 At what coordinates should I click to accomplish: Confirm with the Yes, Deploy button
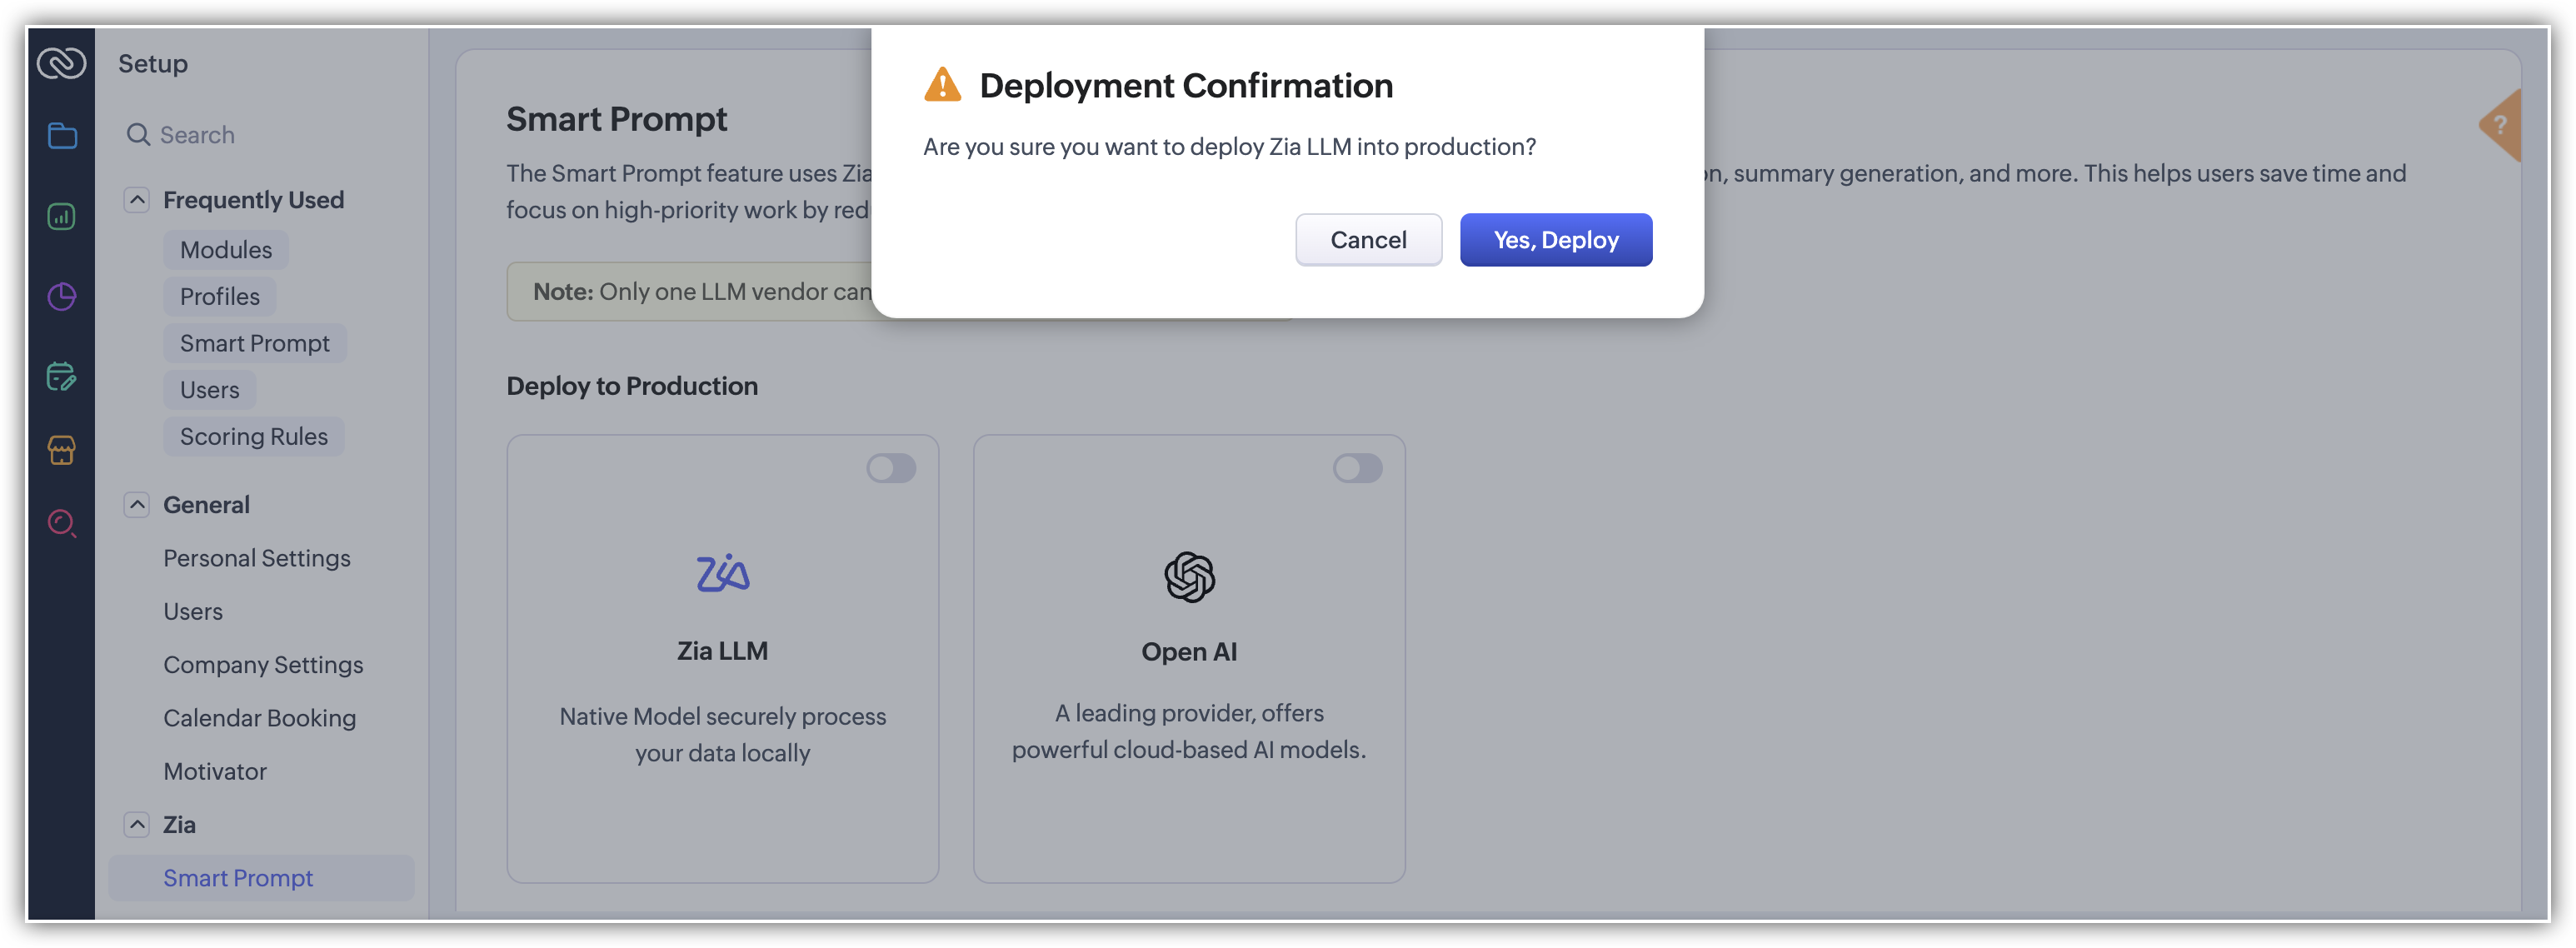1555,240
